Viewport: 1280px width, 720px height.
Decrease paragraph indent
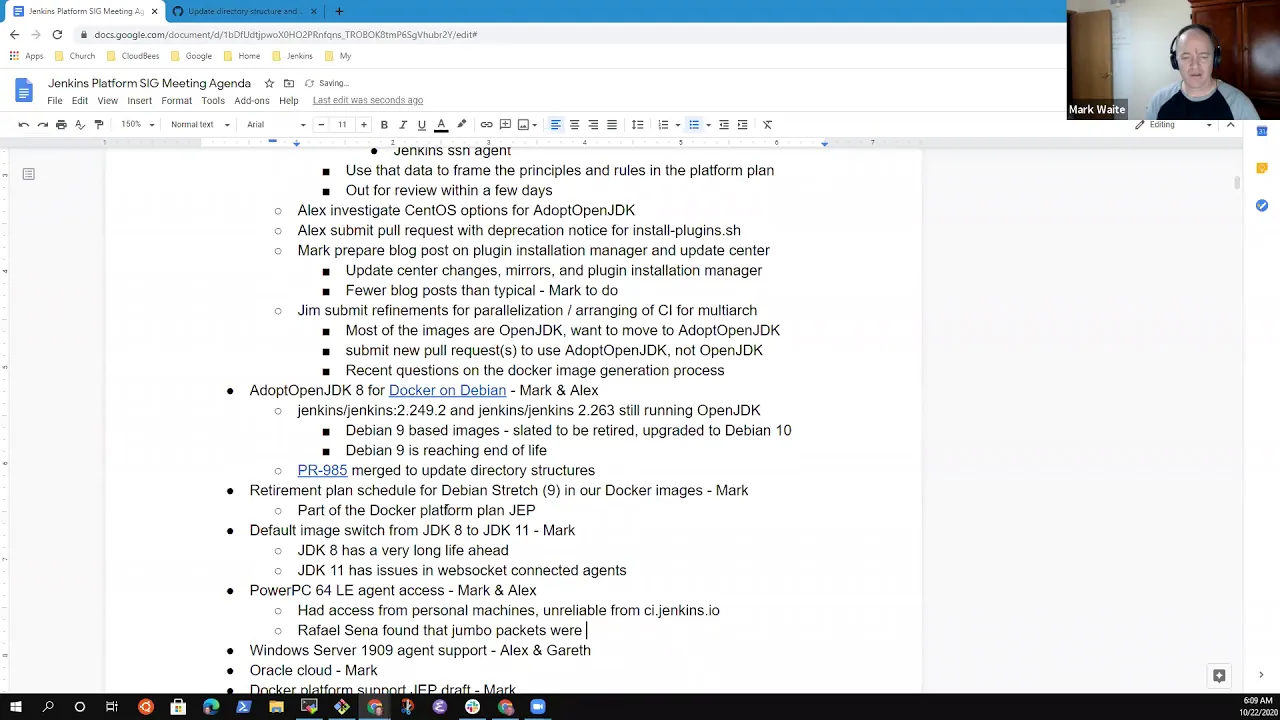(x=724, y=125)
